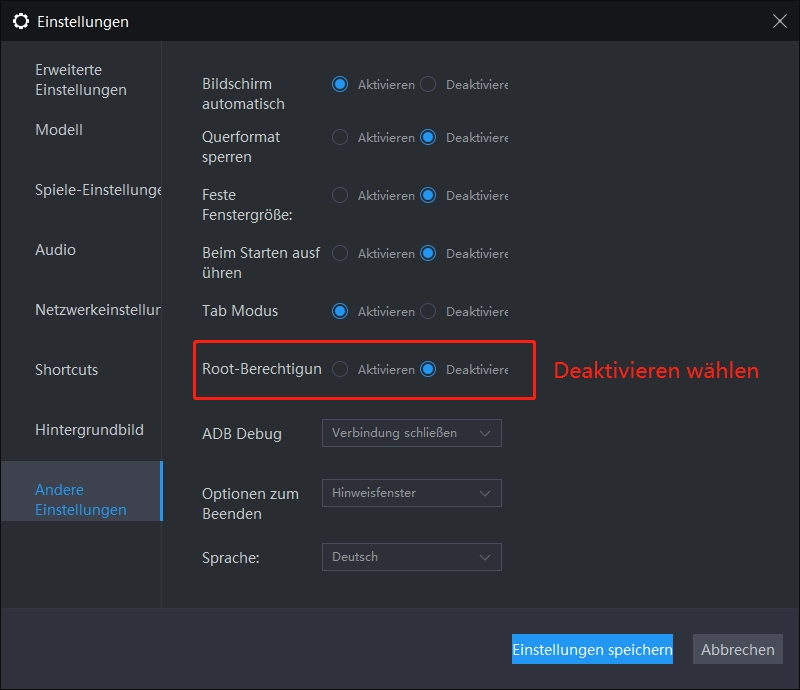Open the ADB Debug dropdown
The image size is (800, 690).
click(x=412, y=433)
